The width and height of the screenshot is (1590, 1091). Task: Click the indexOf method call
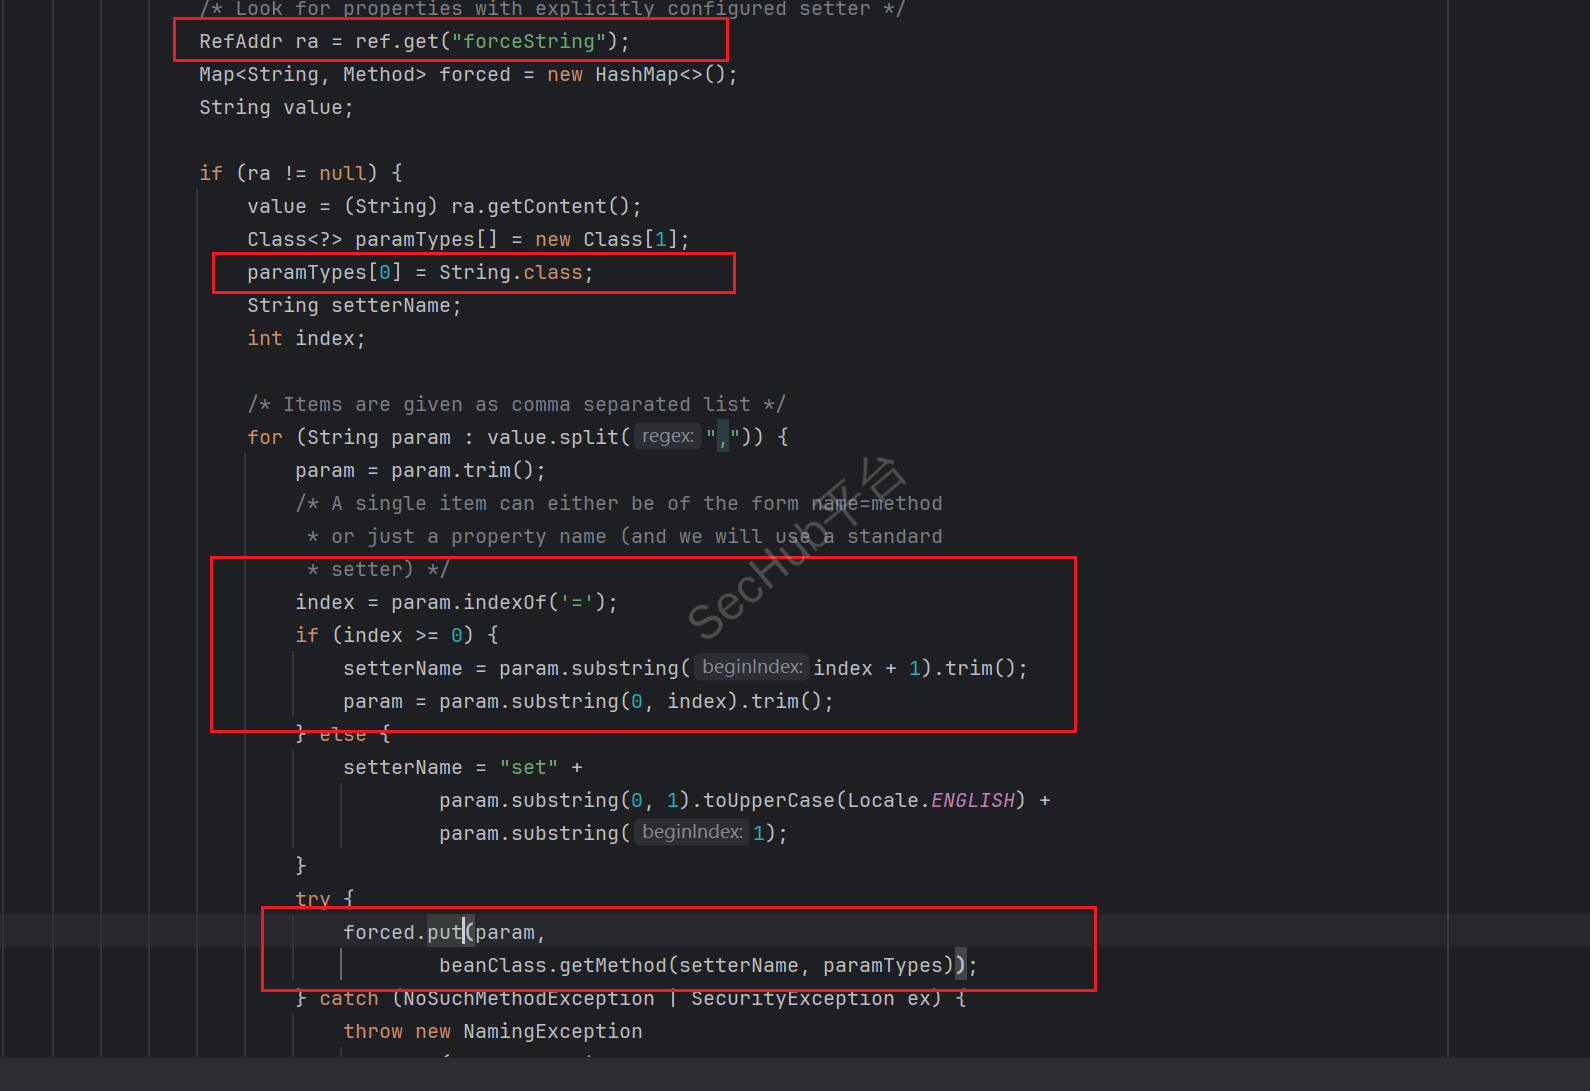(x=505, y=602)
